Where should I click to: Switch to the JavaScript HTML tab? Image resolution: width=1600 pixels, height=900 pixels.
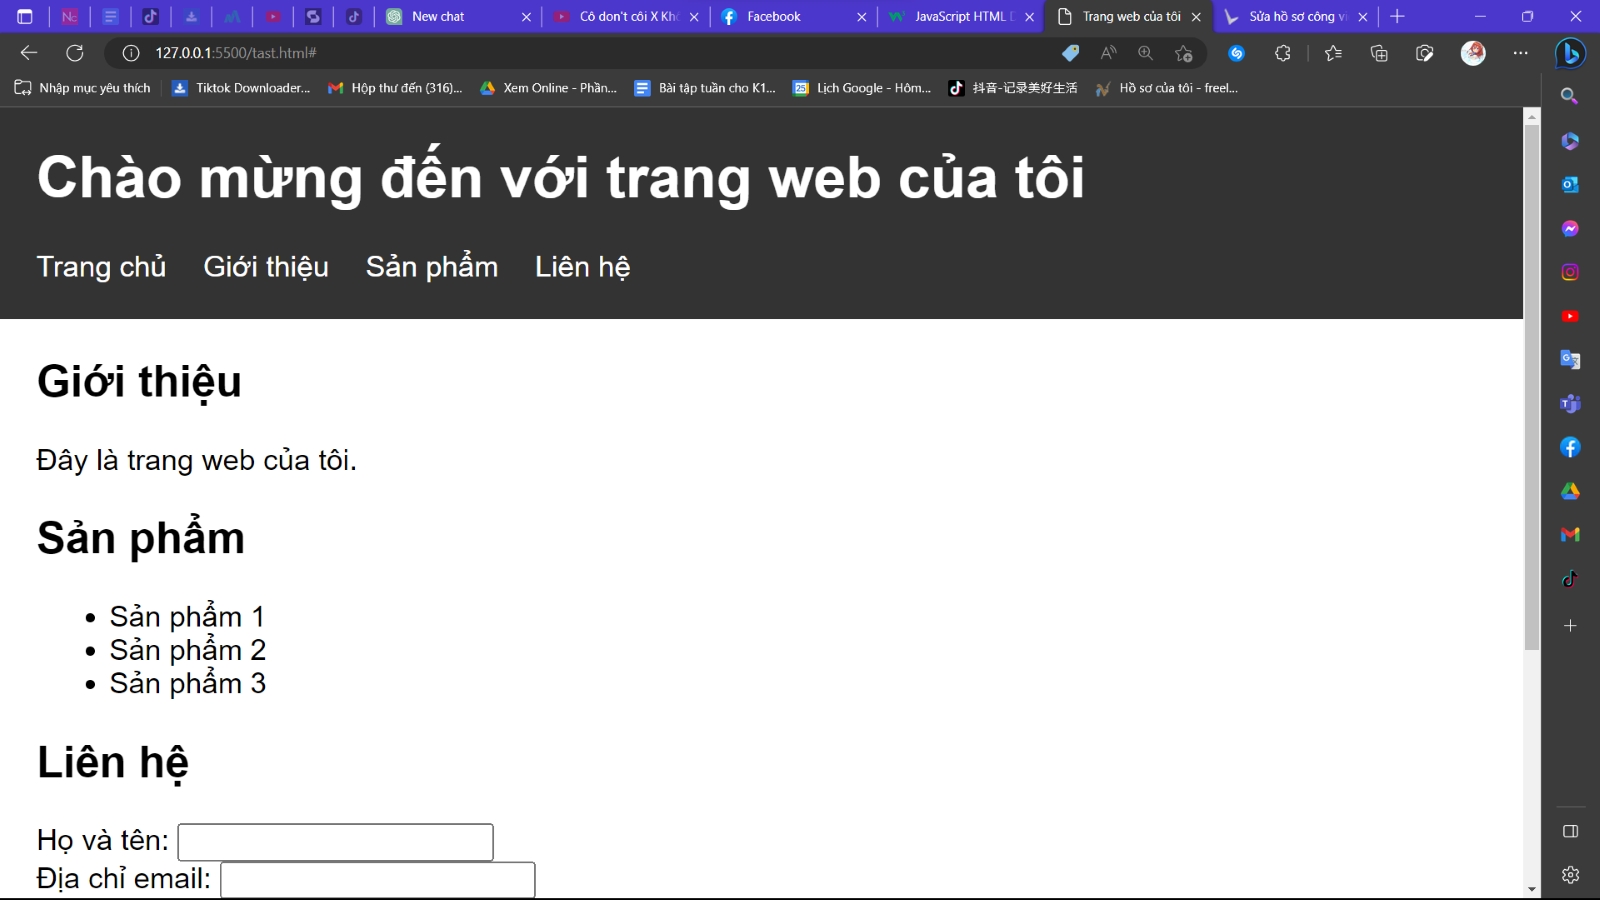point(960,17)
